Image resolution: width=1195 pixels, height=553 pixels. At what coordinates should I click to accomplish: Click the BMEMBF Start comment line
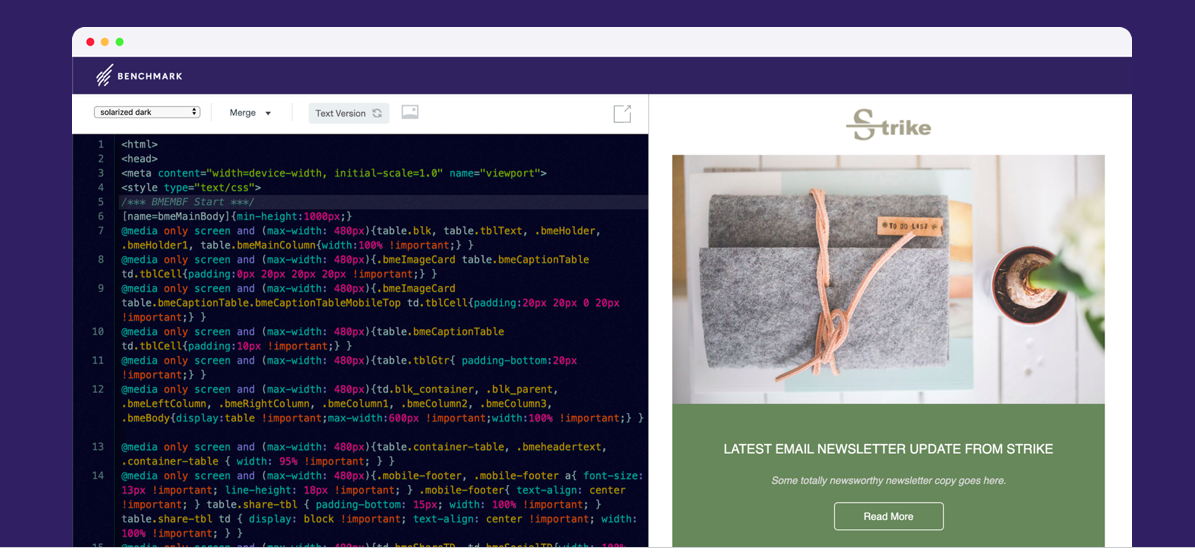pyautogui.click(x=188, y=202)
